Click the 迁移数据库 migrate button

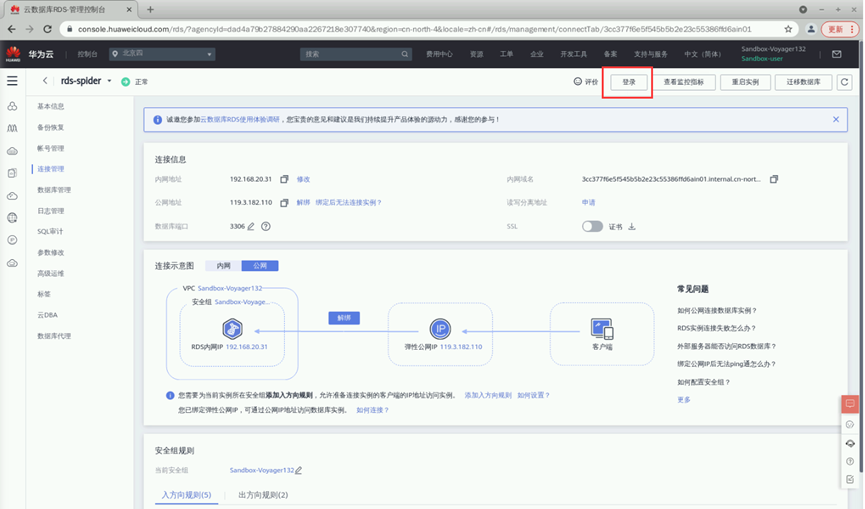click(803, 82)
